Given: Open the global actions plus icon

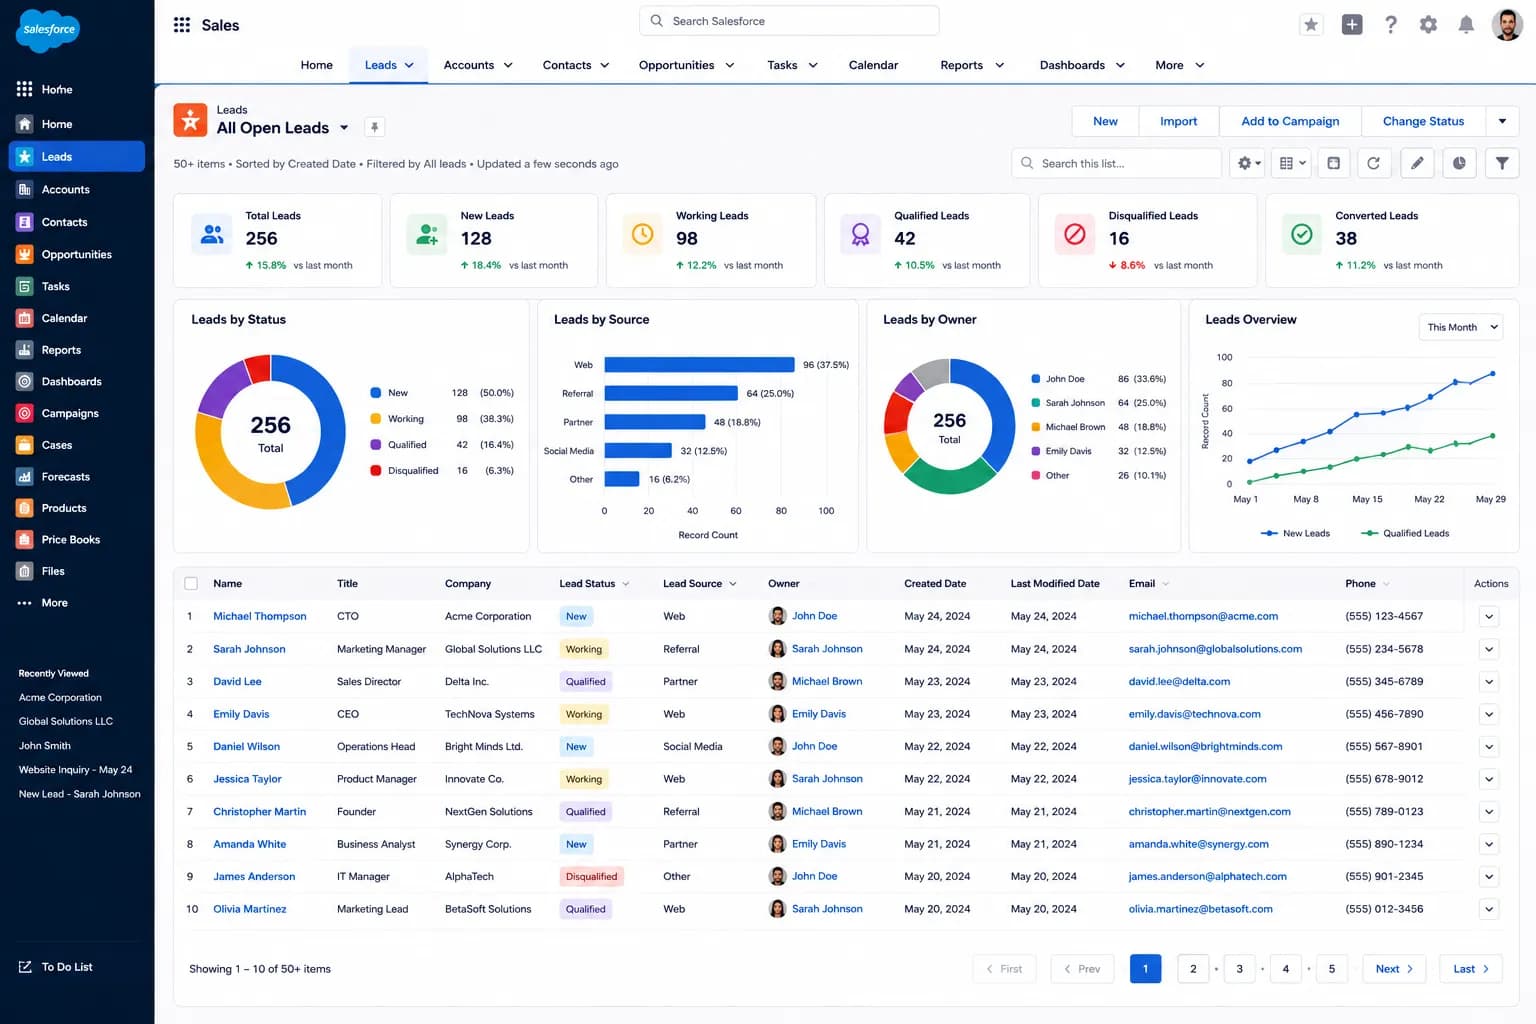Looking at the screenshot, I should click(x=1352, y=25).
